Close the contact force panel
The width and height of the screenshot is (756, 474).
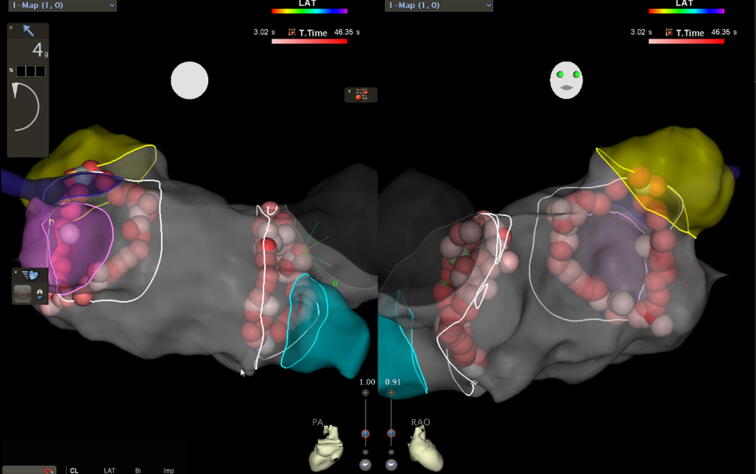[11, 27]
